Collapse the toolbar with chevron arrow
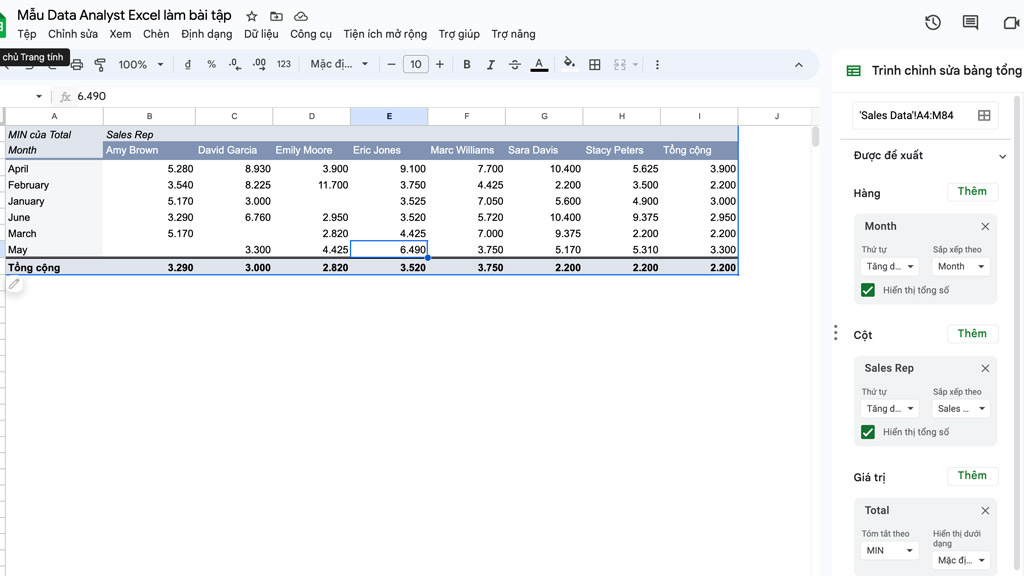Screen dimensions: 1024x576 798,65
